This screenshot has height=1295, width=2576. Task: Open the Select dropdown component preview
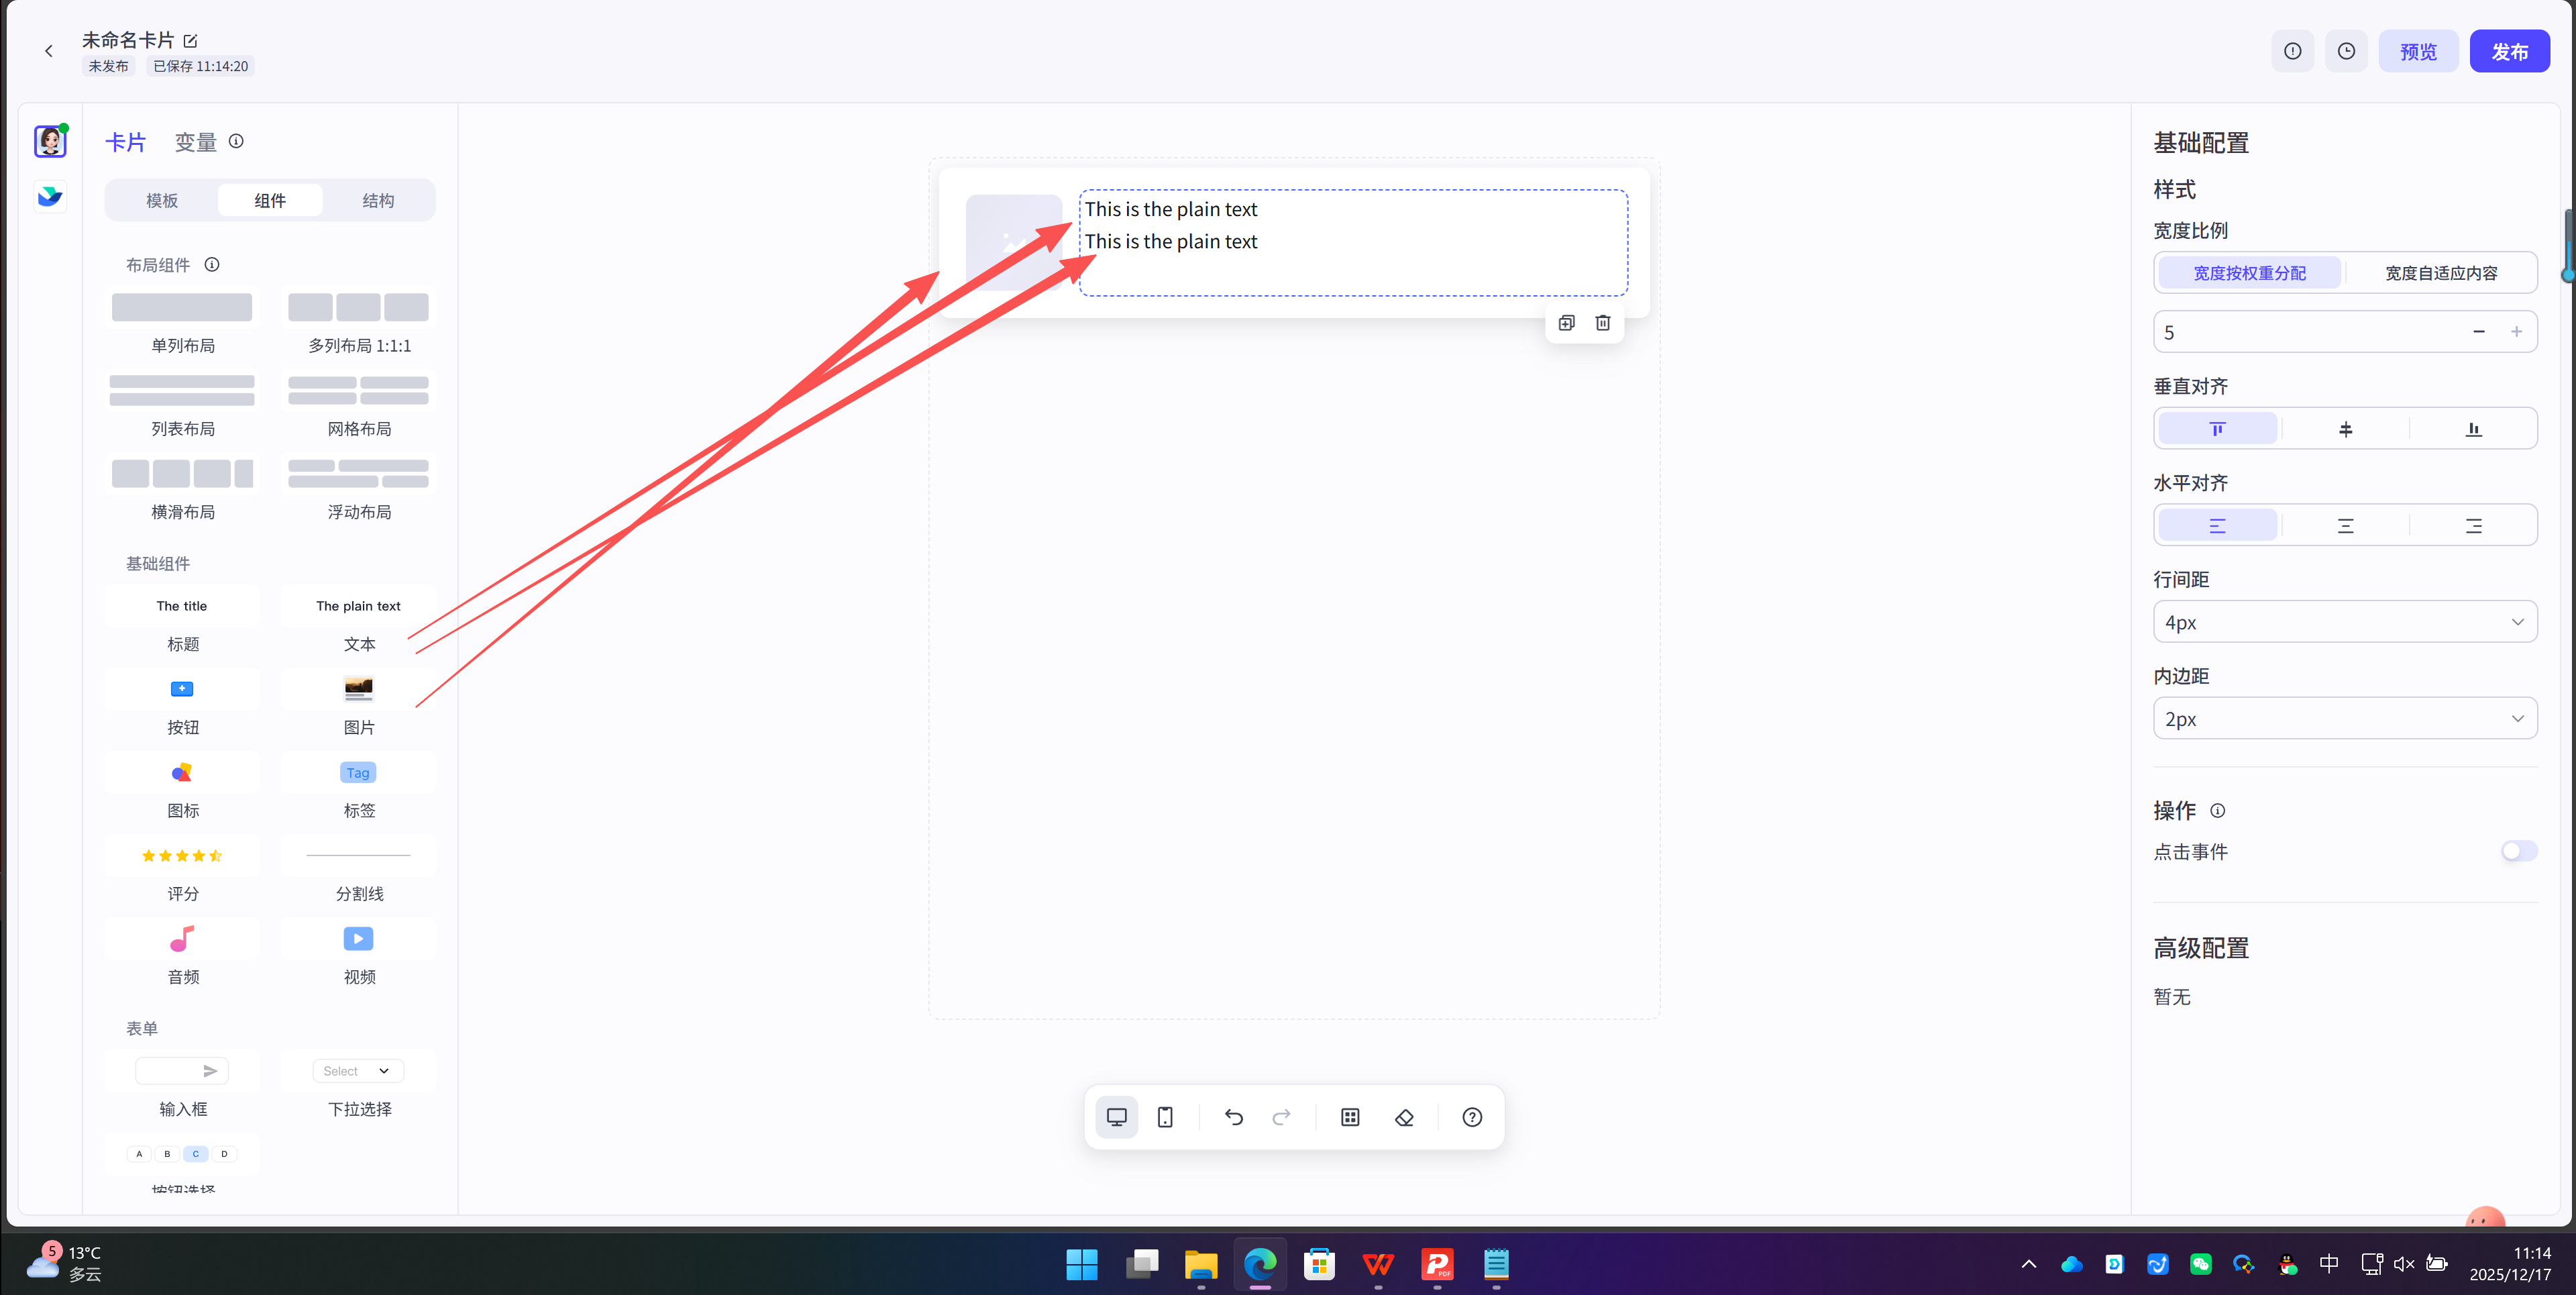358,1071
